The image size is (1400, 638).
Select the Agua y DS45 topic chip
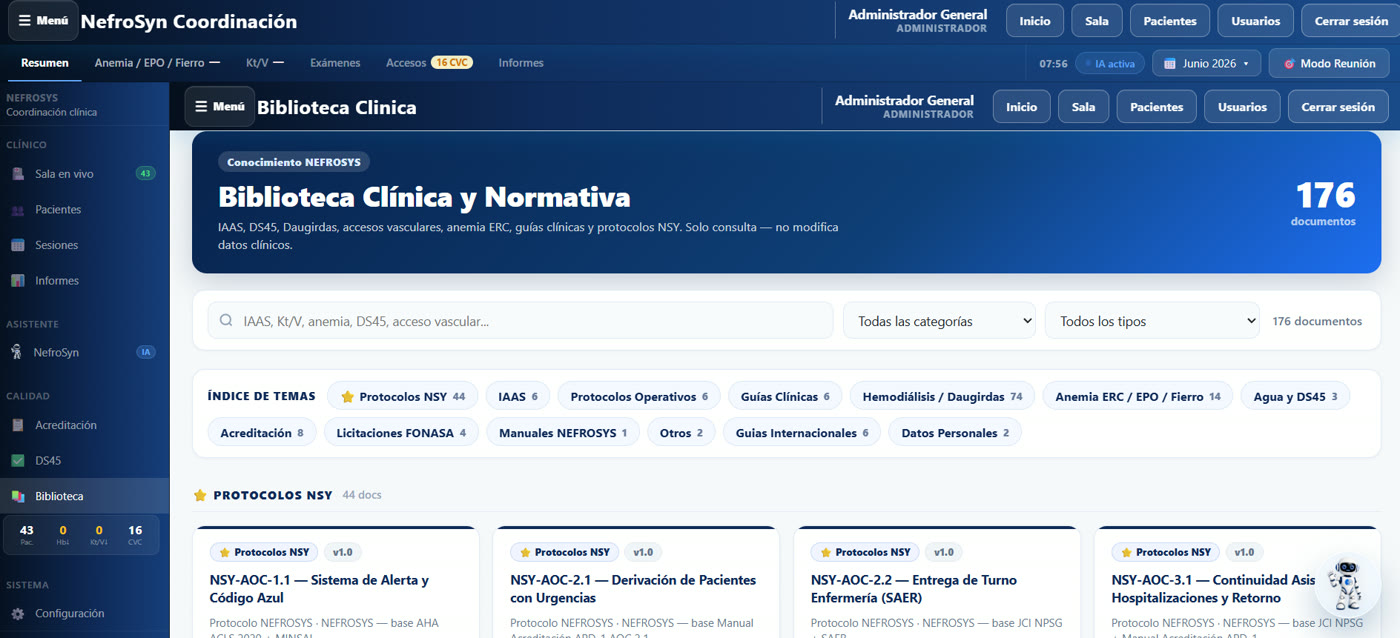(x=1295, y=397)
